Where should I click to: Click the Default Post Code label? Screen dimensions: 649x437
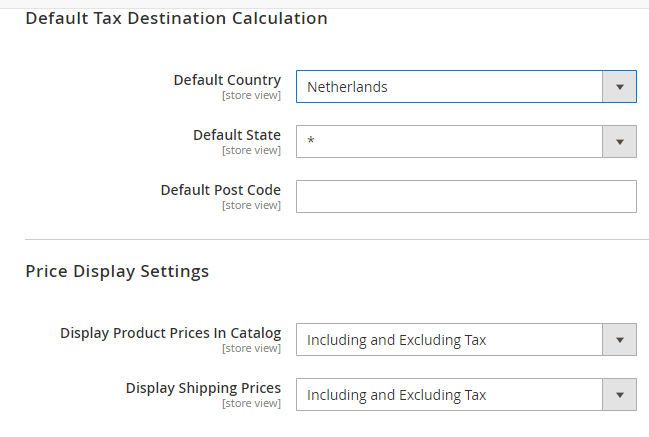(220, 190)
